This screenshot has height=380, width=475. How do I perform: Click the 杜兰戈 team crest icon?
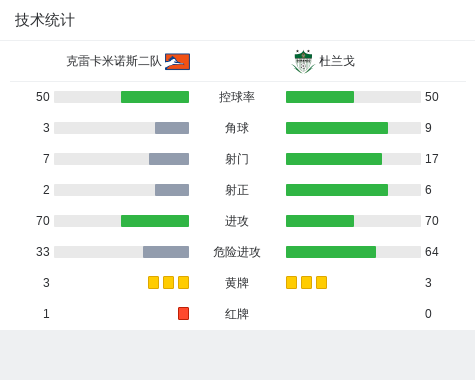pyautogui.click(x=303, y=61)
